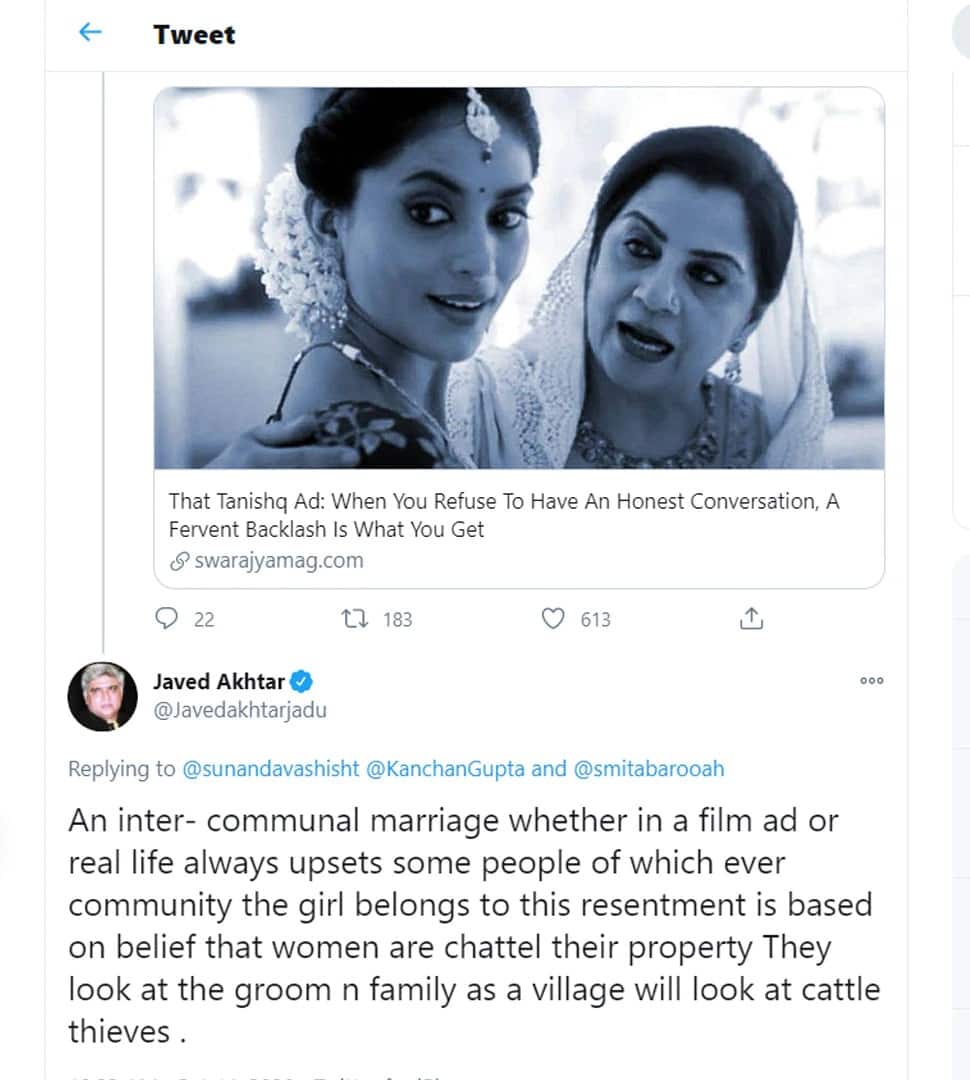Open the three-dot more options menu

871,681
